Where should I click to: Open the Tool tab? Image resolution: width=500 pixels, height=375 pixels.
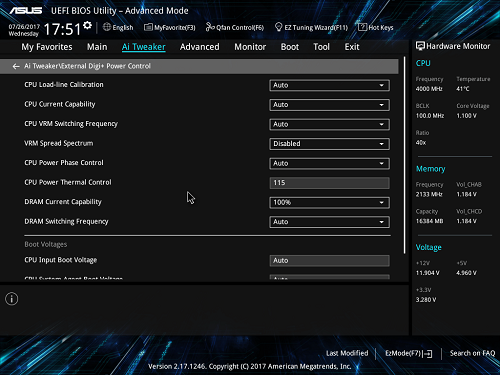tap(321, 47)
